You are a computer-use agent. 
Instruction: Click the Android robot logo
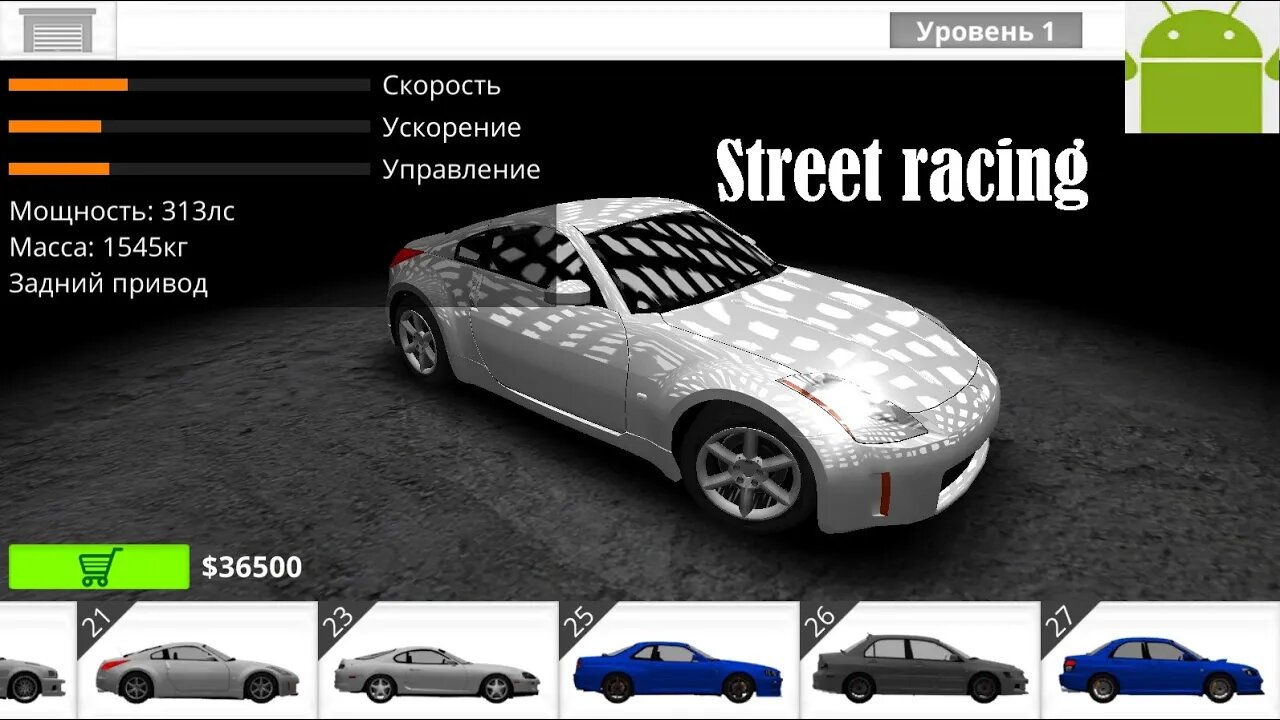[1202, 67]
